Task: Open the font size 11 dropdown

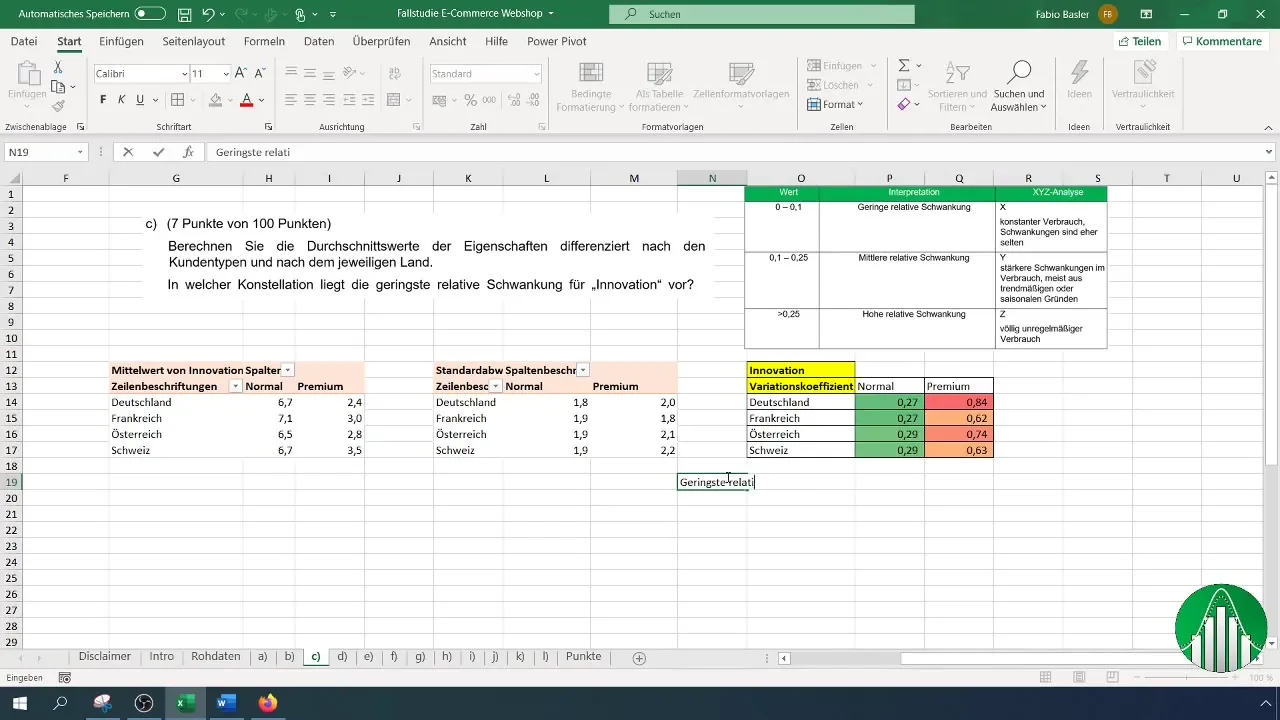Action: (x=225, y=74)
